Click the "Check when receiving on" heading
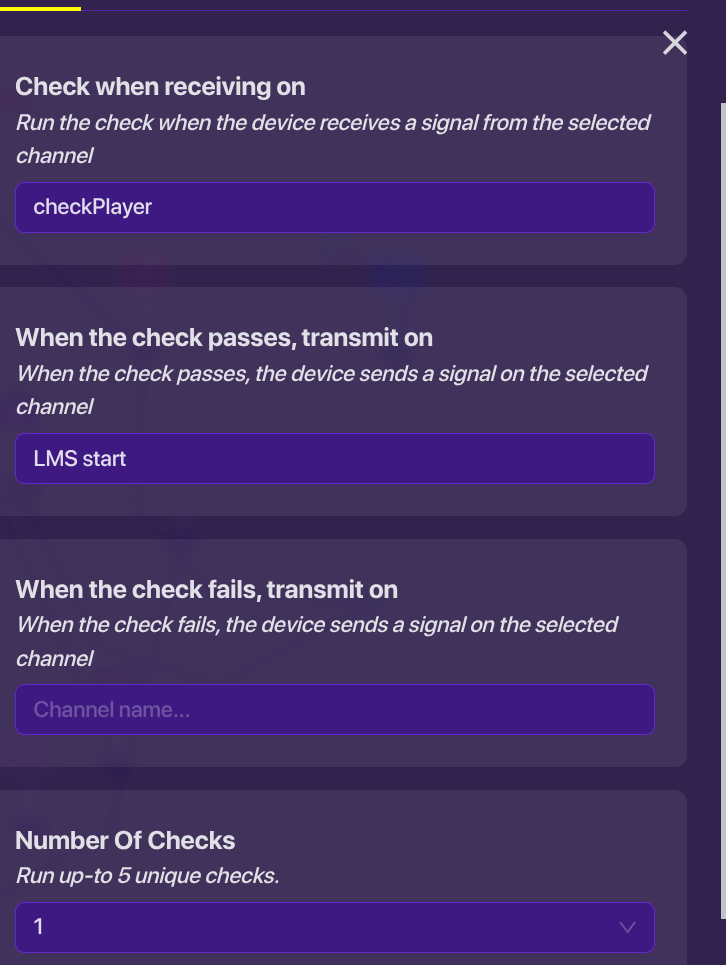 click(160, 87)
